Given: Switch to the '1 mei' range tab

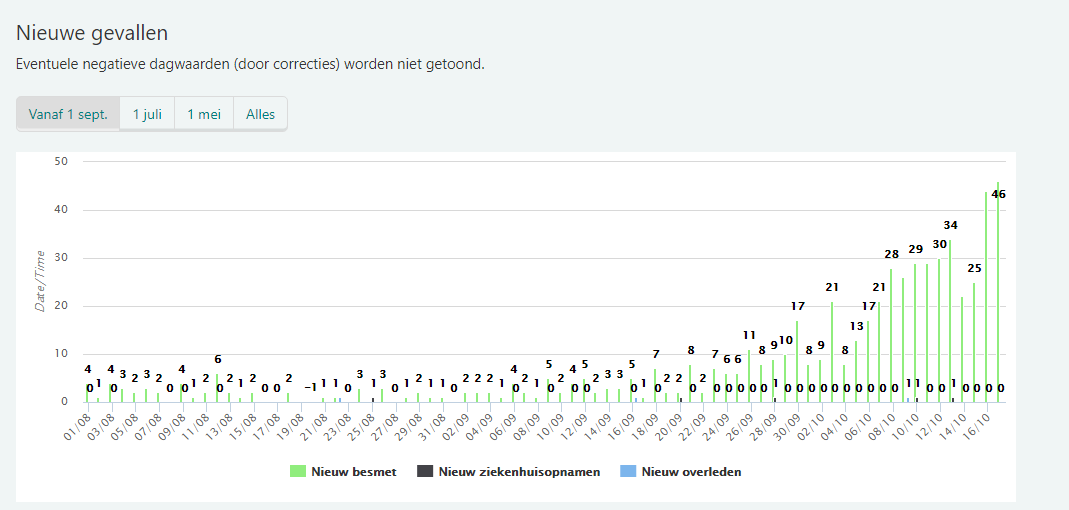Looking at the screenshot, I should (204, 114).
